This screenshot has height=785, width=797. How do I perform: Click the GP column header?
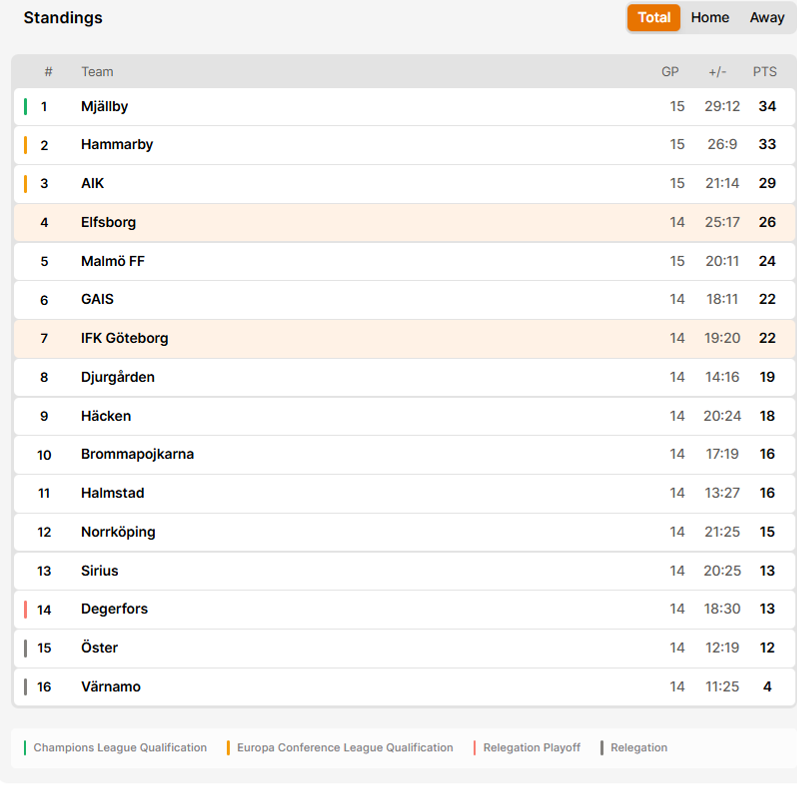click(670, 72)
